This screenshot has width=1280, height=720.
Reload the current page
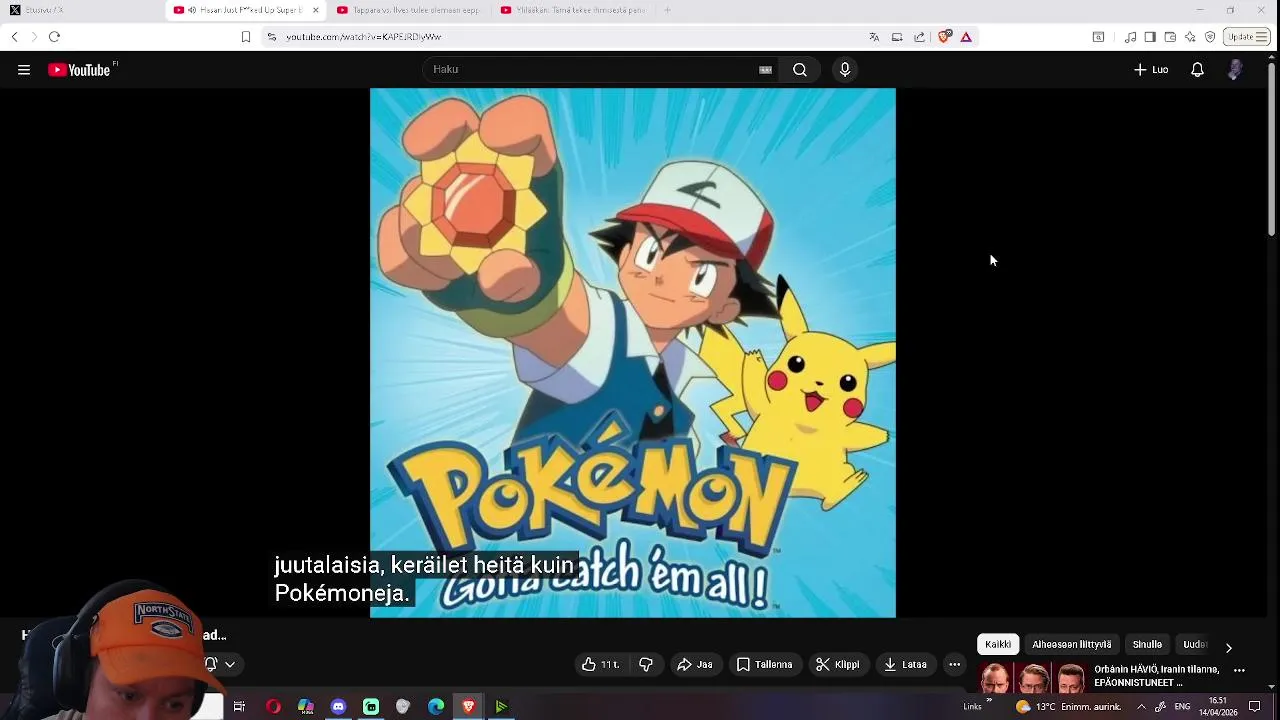[55, 37]
